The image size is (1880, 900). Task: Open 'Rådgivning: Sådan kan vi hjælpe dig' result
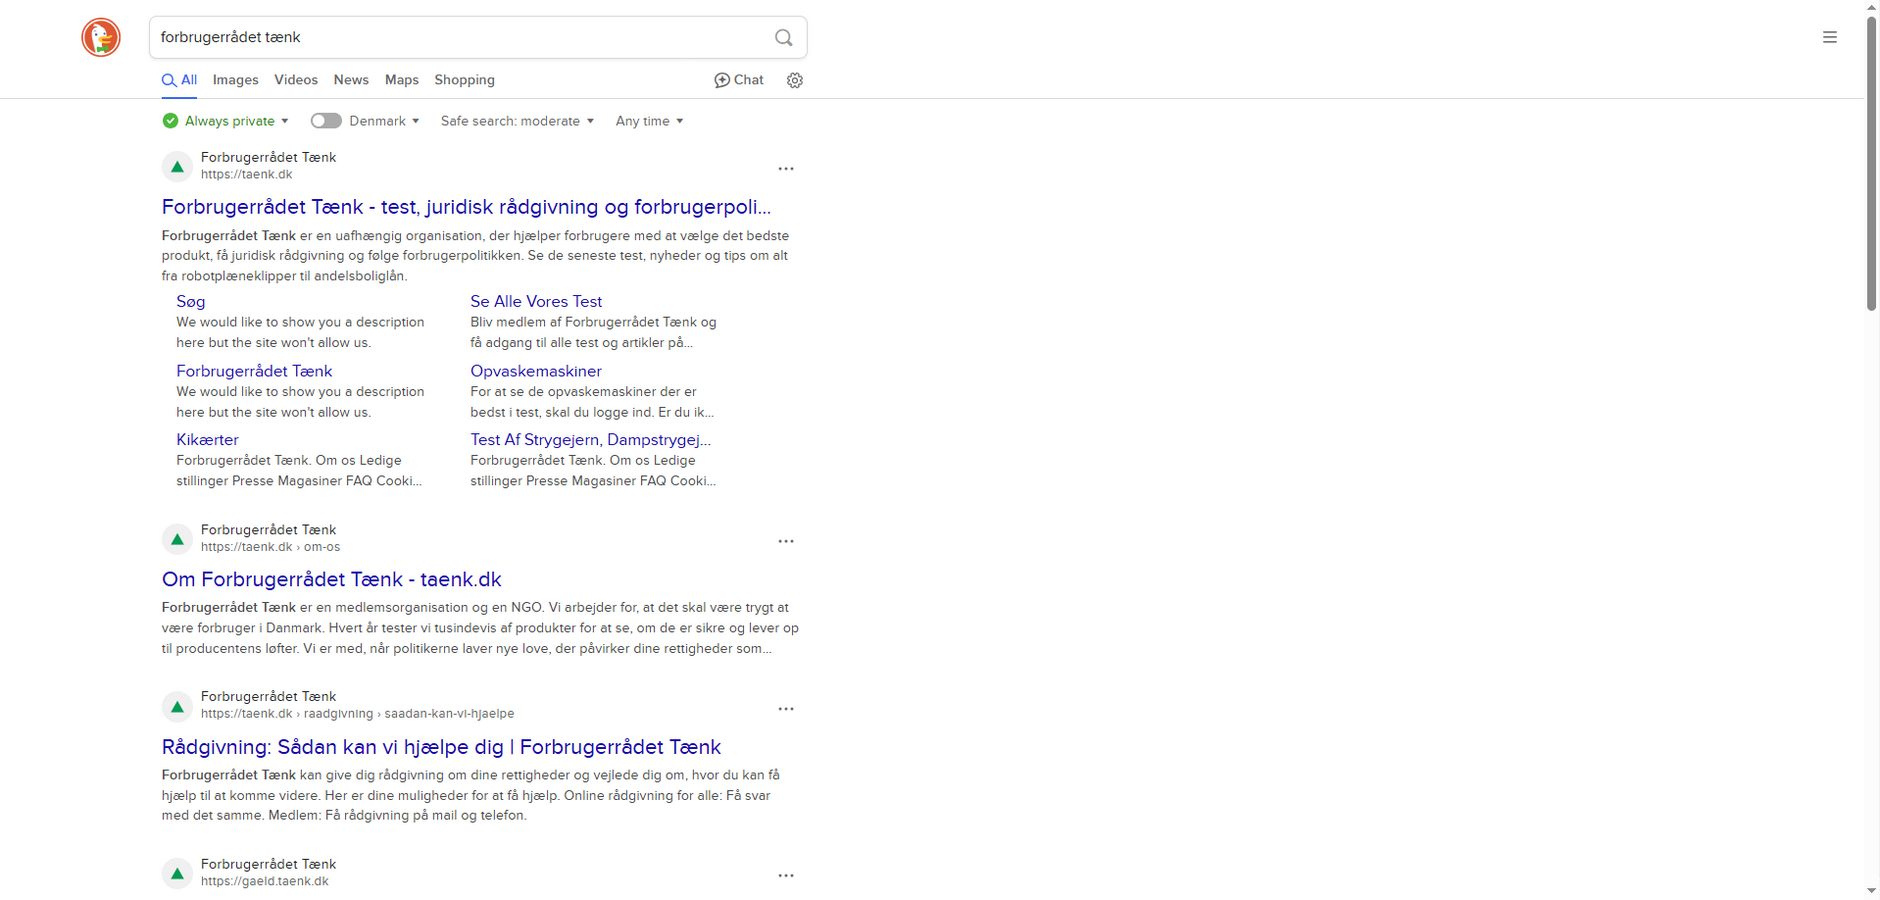[x=441, y=747]
